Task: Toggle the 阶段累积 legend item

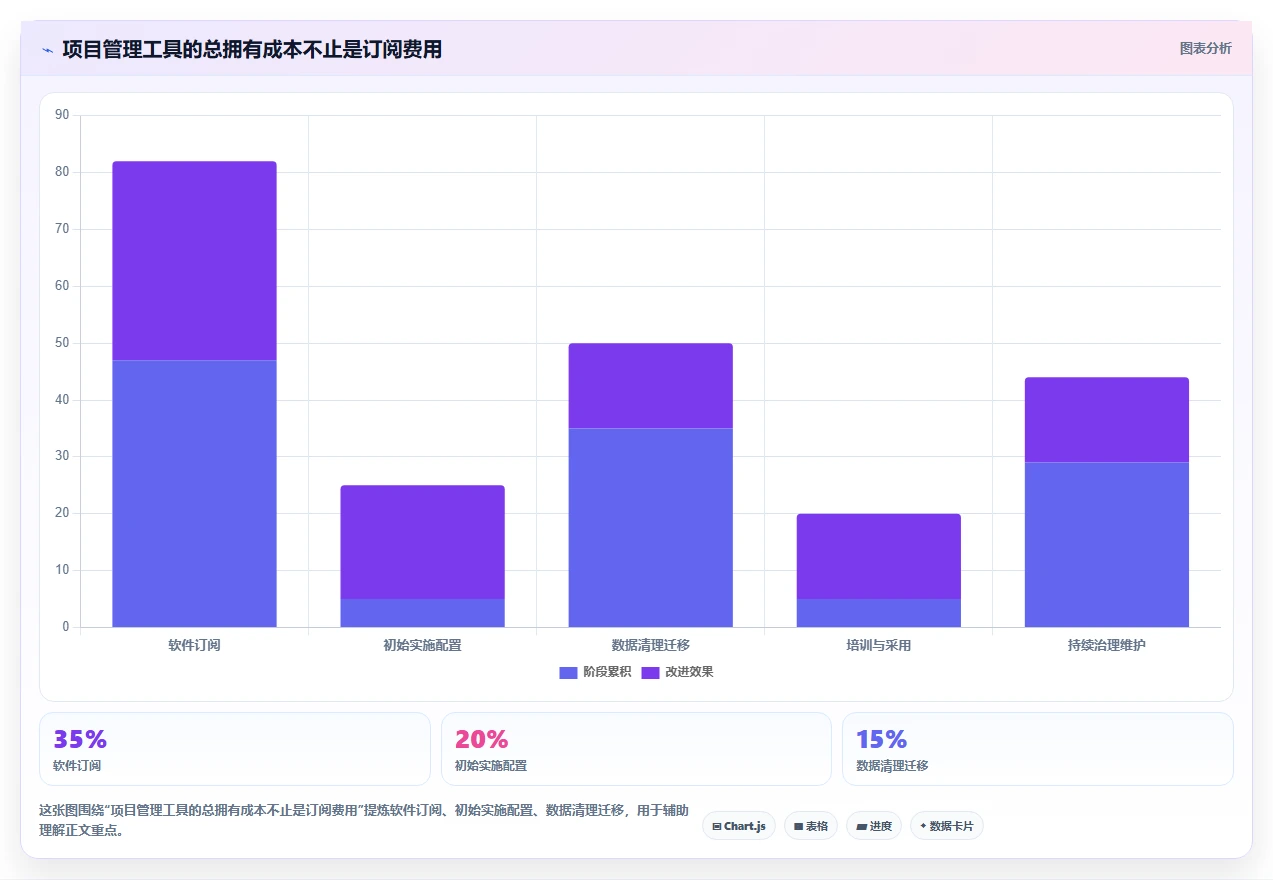Action: 595,672
